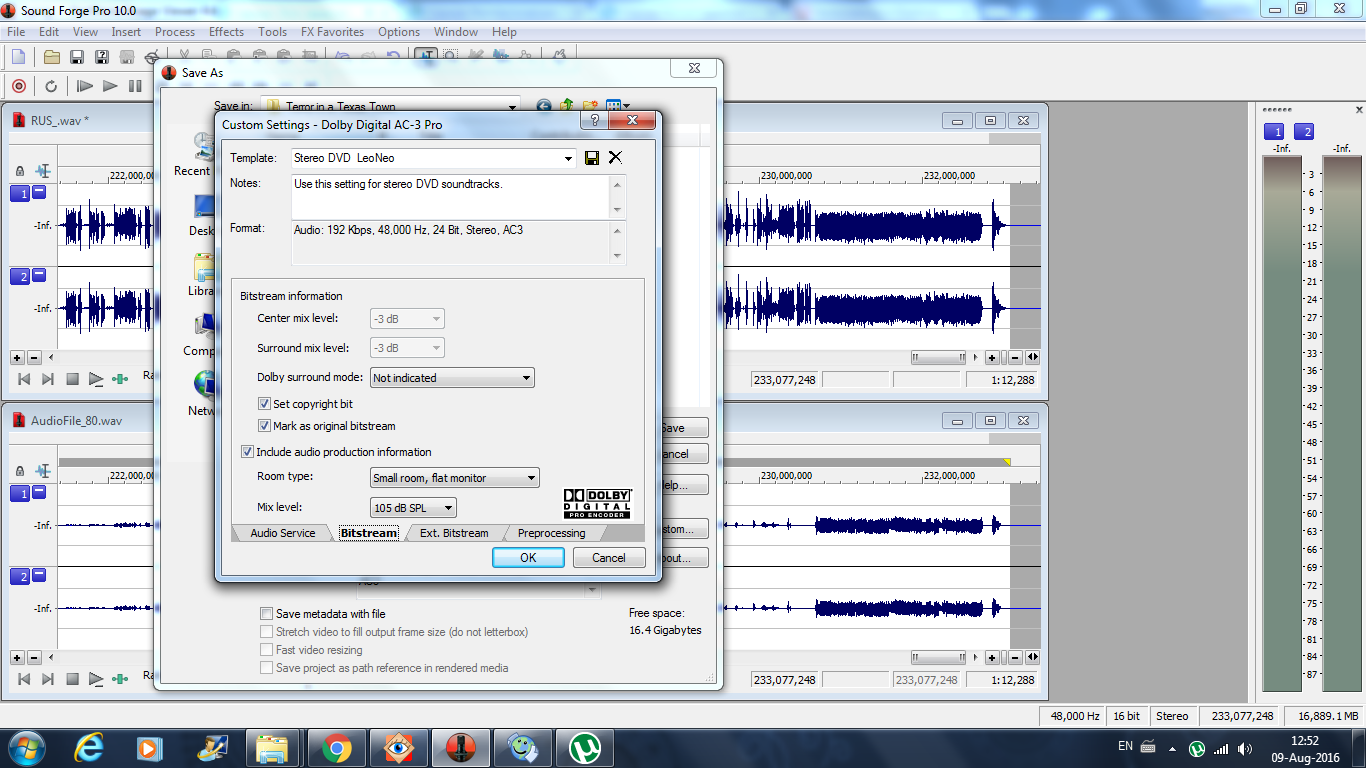The height and width of the screenshot is (768, 1366).
Task: Click uTorrent icon in taskbar
Action: click(584, 747)
